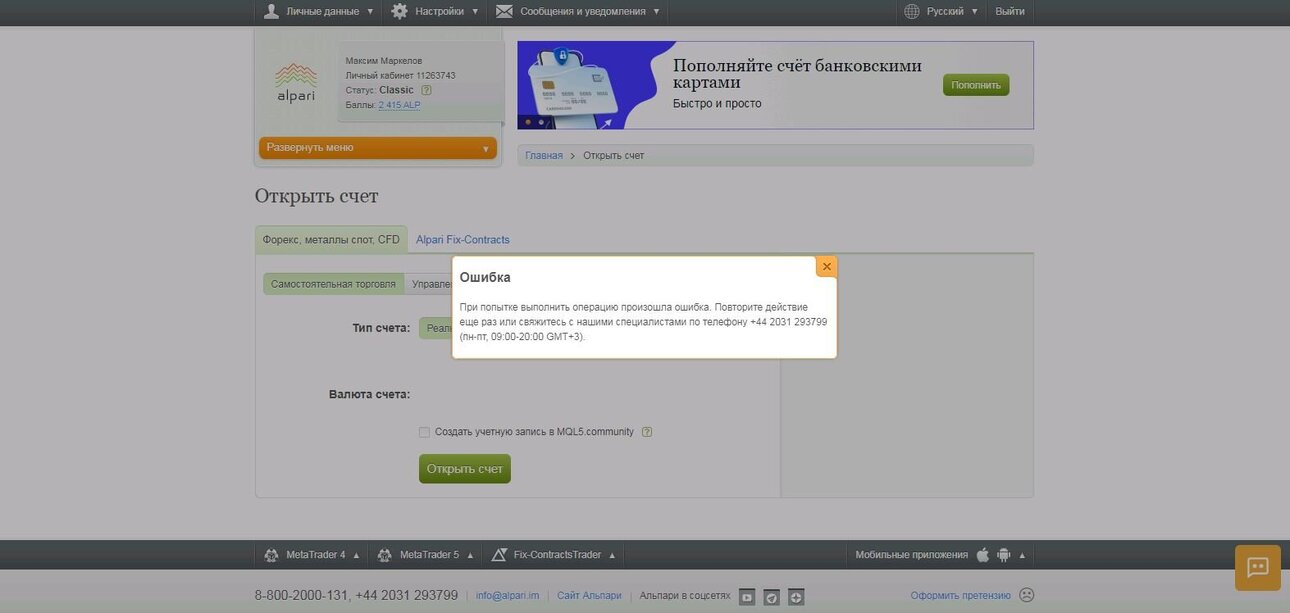Select the Самостоятельная торговля tab
1290x613 pixels.
click(x=333, y=284)
